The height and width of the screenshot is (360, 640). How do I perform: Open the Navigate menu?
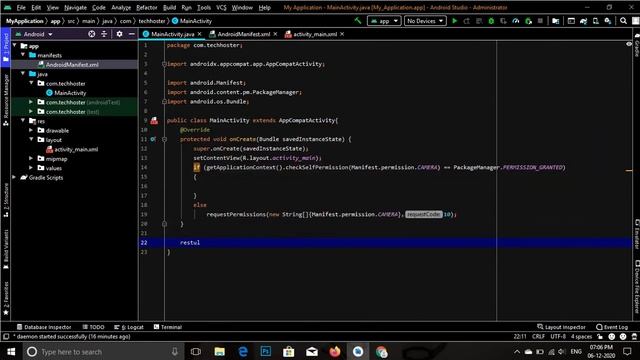pyautogui.click(x=75, y=7)
